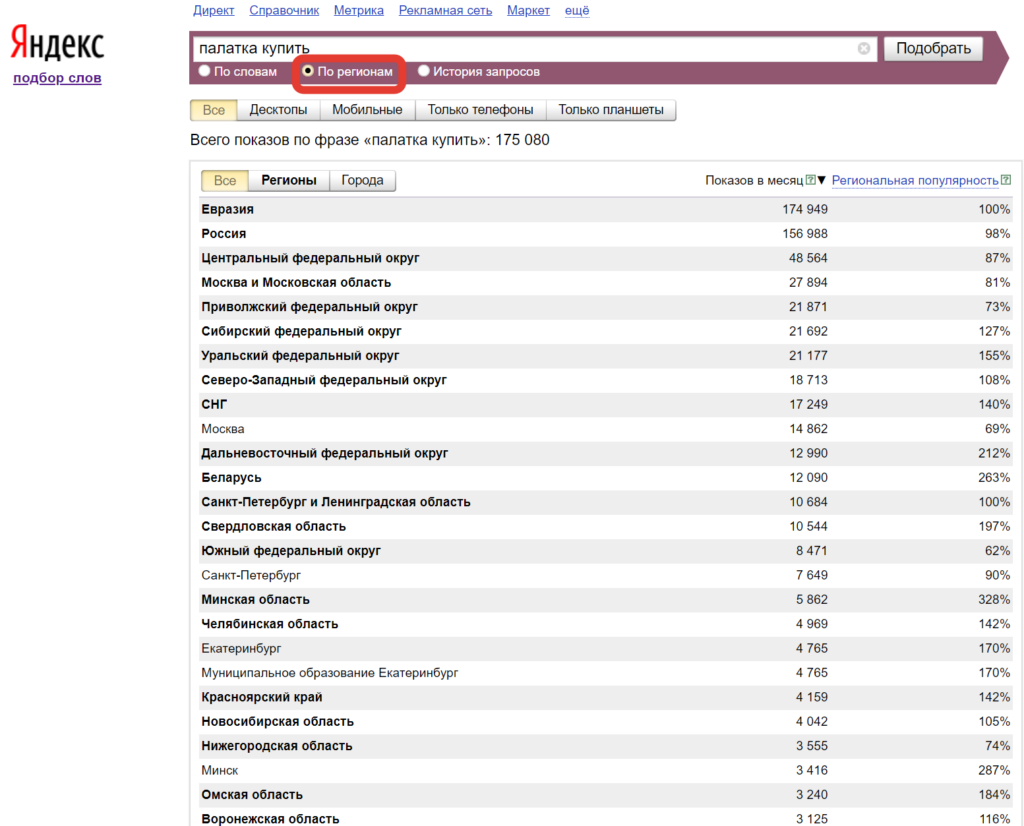Select the Все tab in the regions table

225,180
